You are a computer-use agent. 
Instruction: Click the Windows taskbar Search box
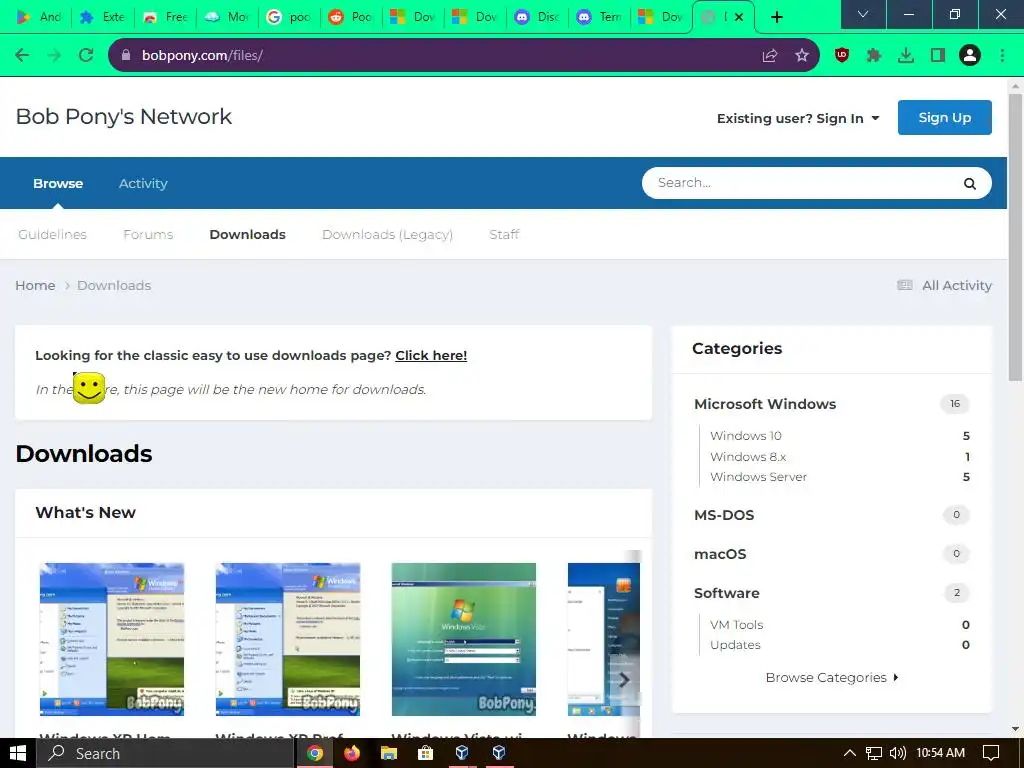(165, 753)
